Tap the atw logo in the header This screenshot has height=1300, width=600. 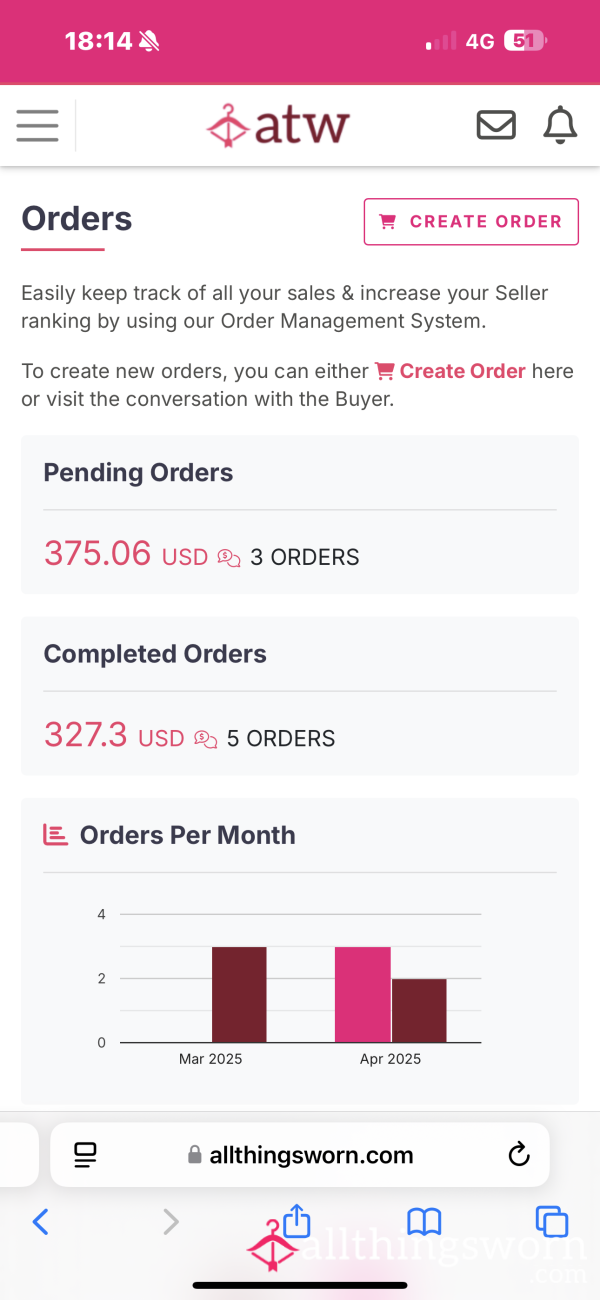pyautogui.click(x=278, y=126)
